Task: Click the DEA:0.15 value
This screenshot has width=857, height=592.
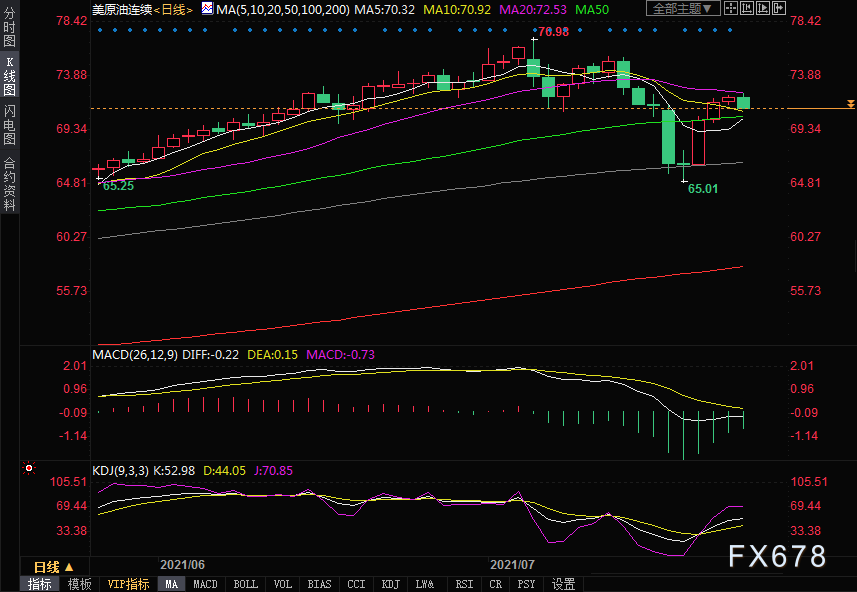Action: pyautogui.click(x=272, y=354)
